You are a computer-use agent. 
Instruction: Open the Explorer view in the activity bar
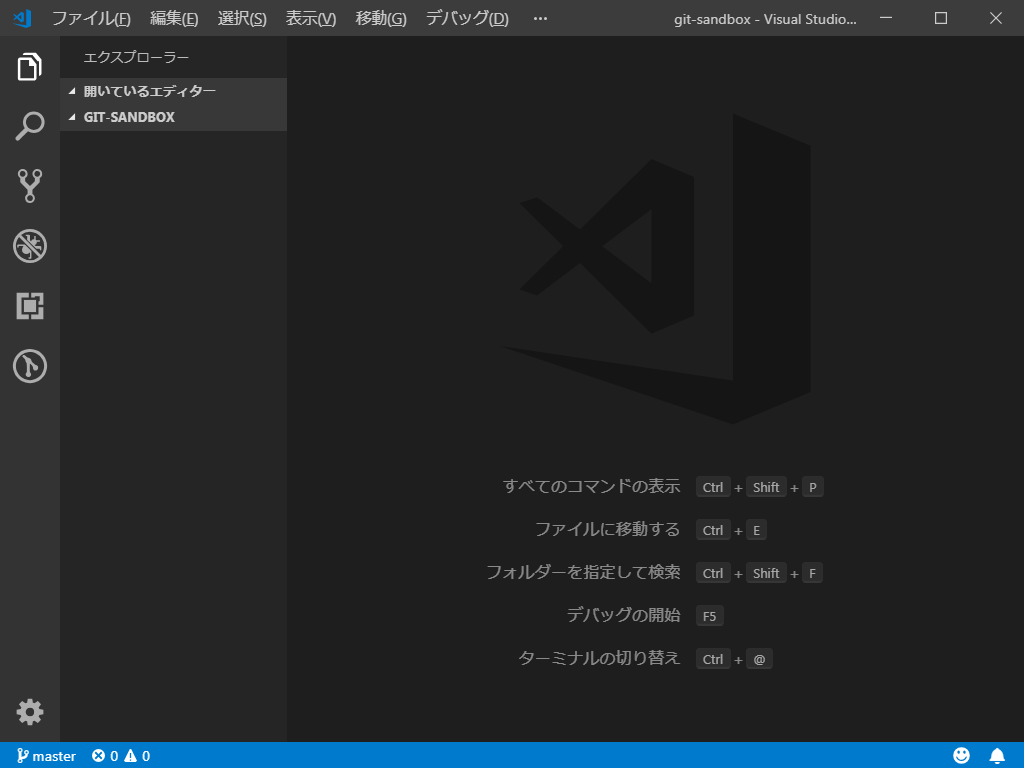point(29,66)
